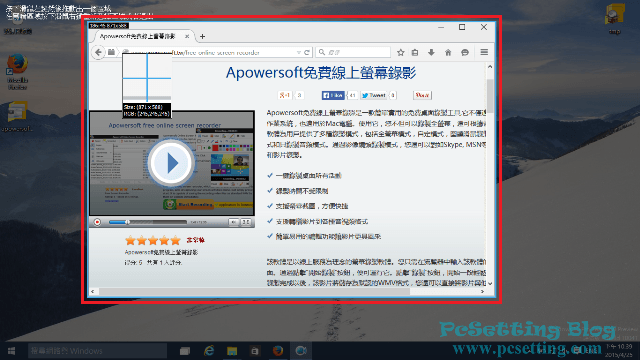Open the top-right desktop folder icon

tap(614, 19)
